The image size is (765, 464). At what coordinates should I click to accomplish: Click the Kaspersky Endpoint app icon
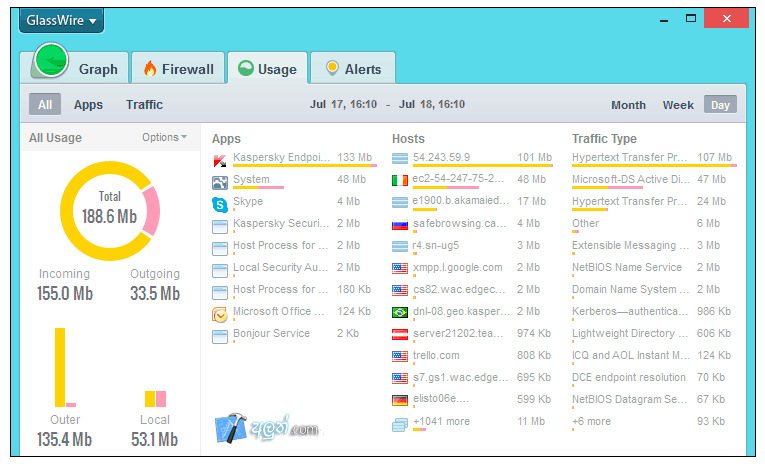tap(220, 160)
